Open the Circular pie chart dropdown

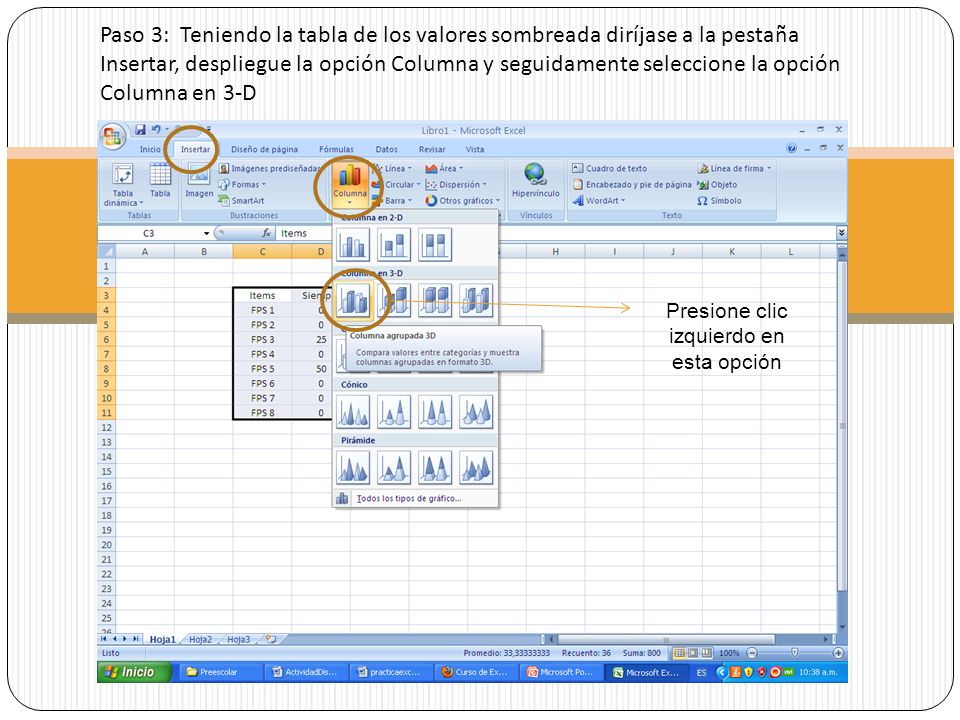tap(396, 184)
